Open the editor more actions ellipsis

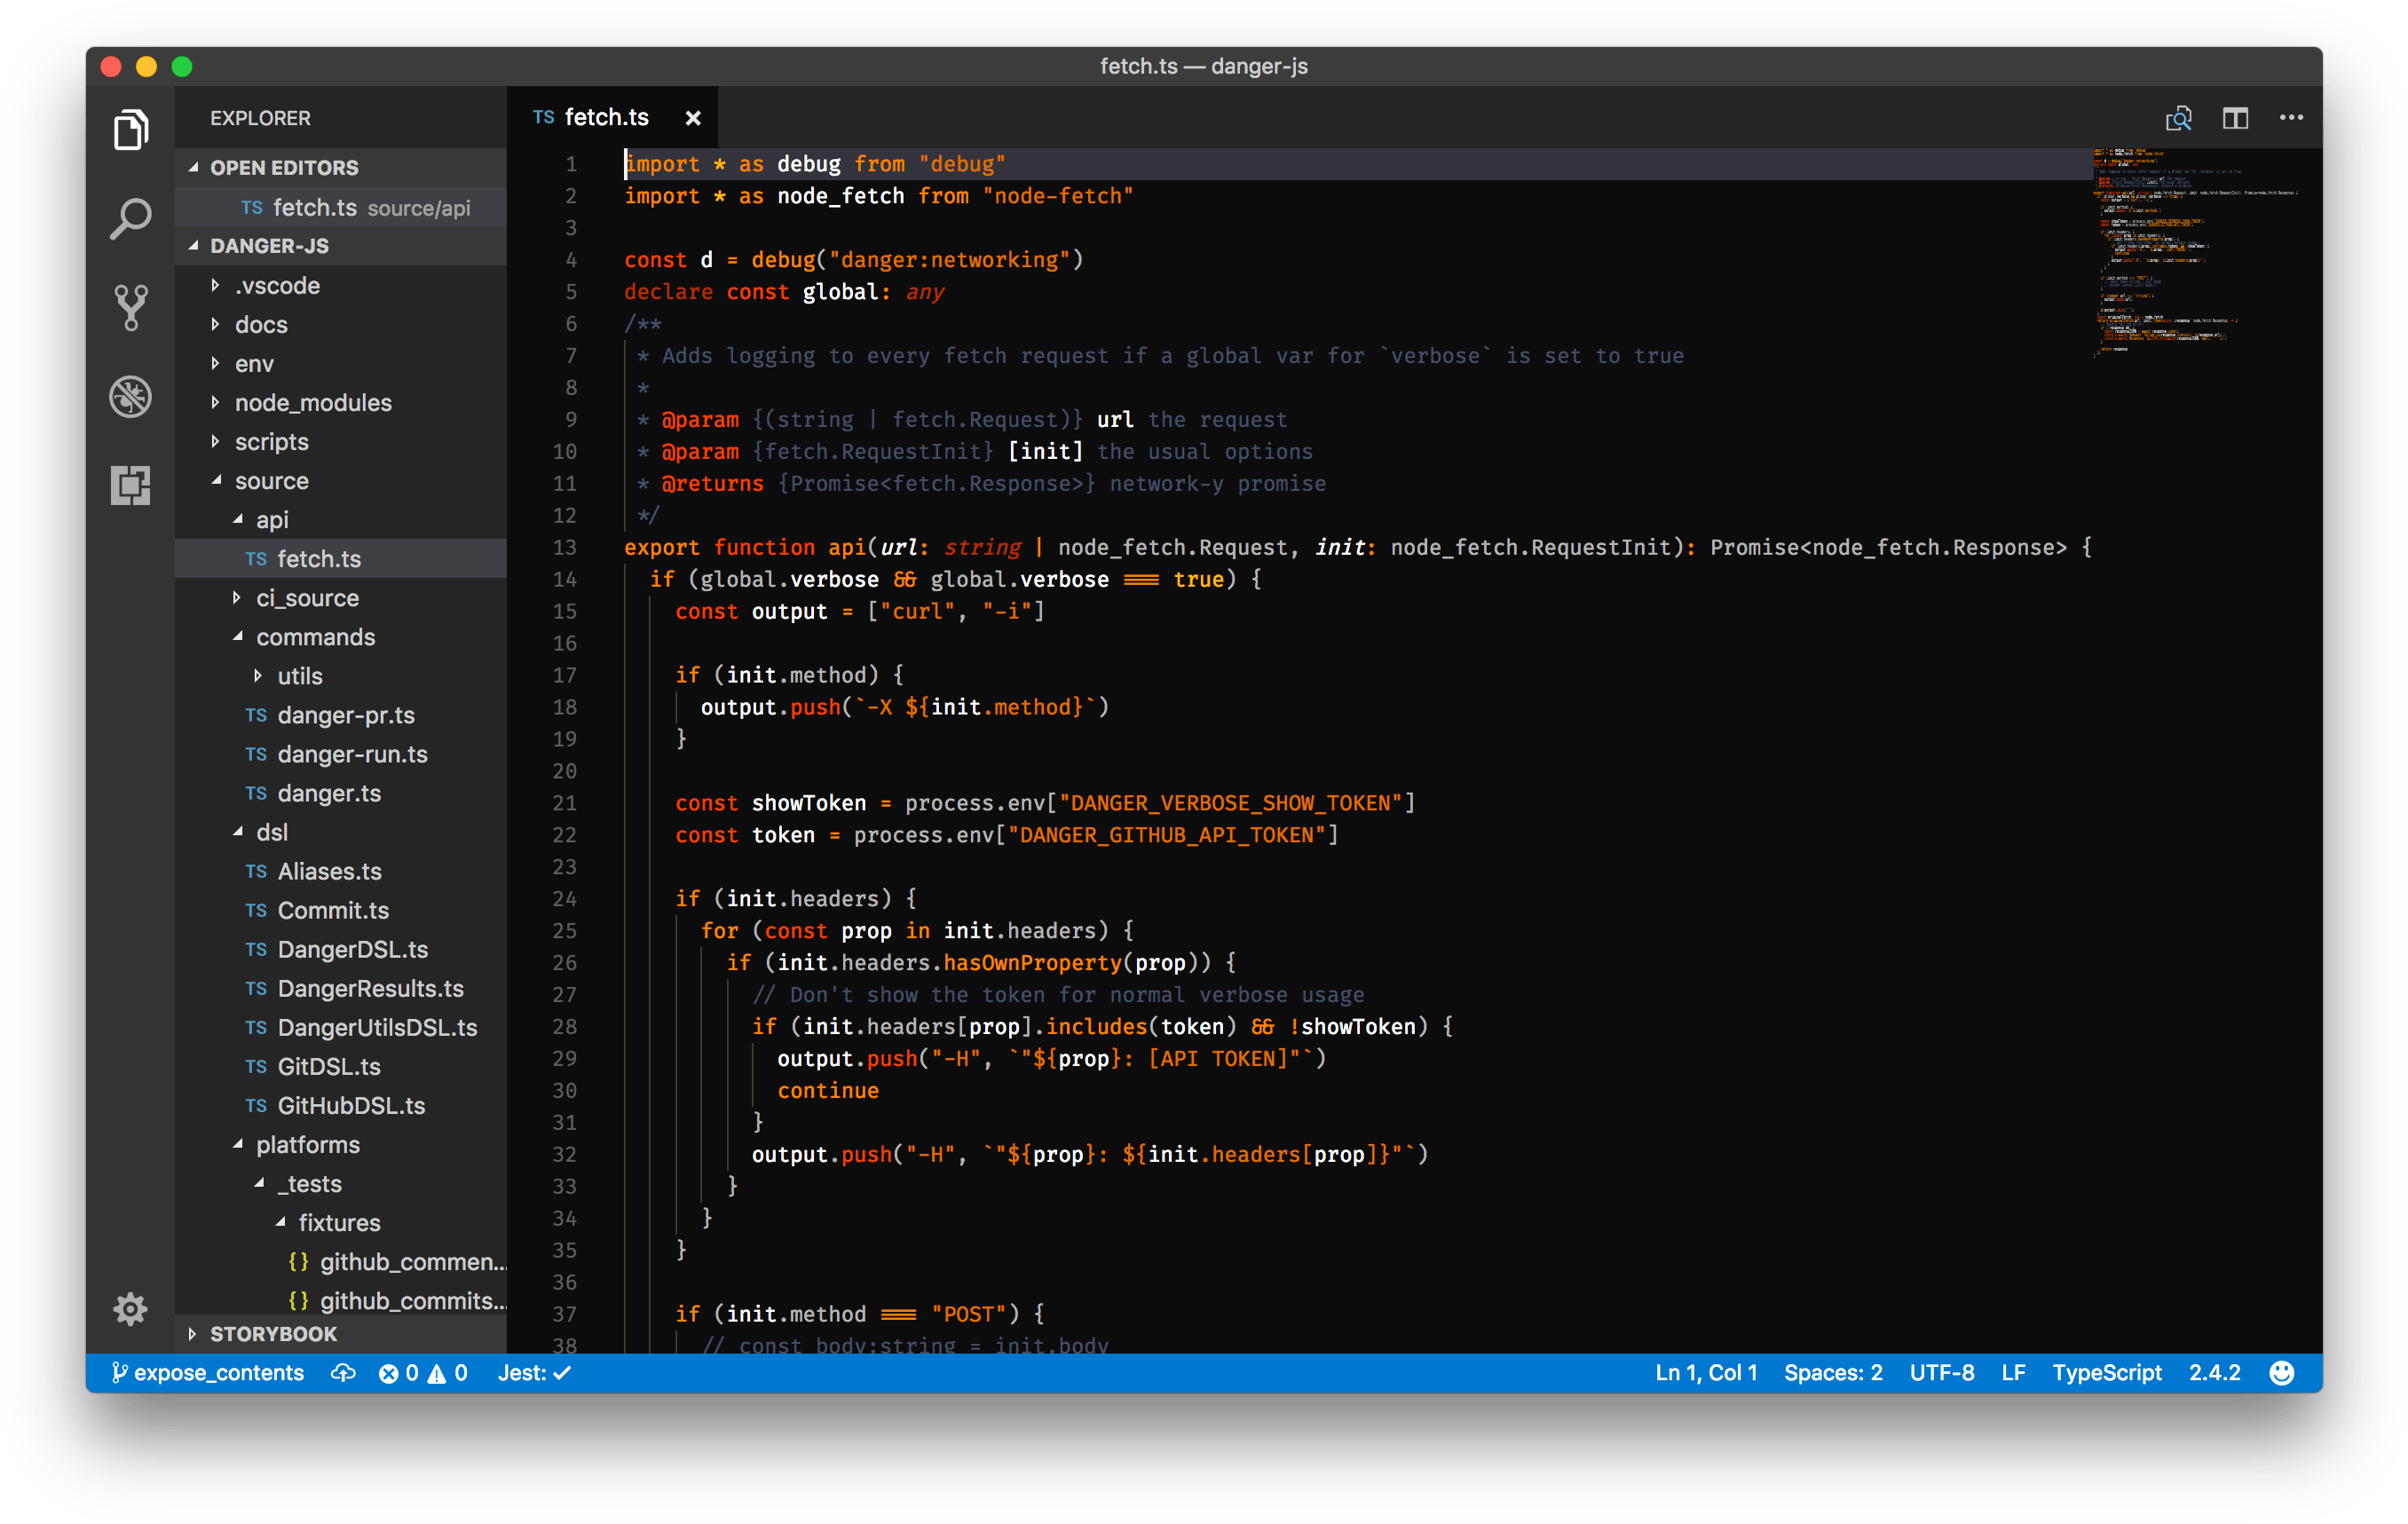click(x=2291, y=118)
